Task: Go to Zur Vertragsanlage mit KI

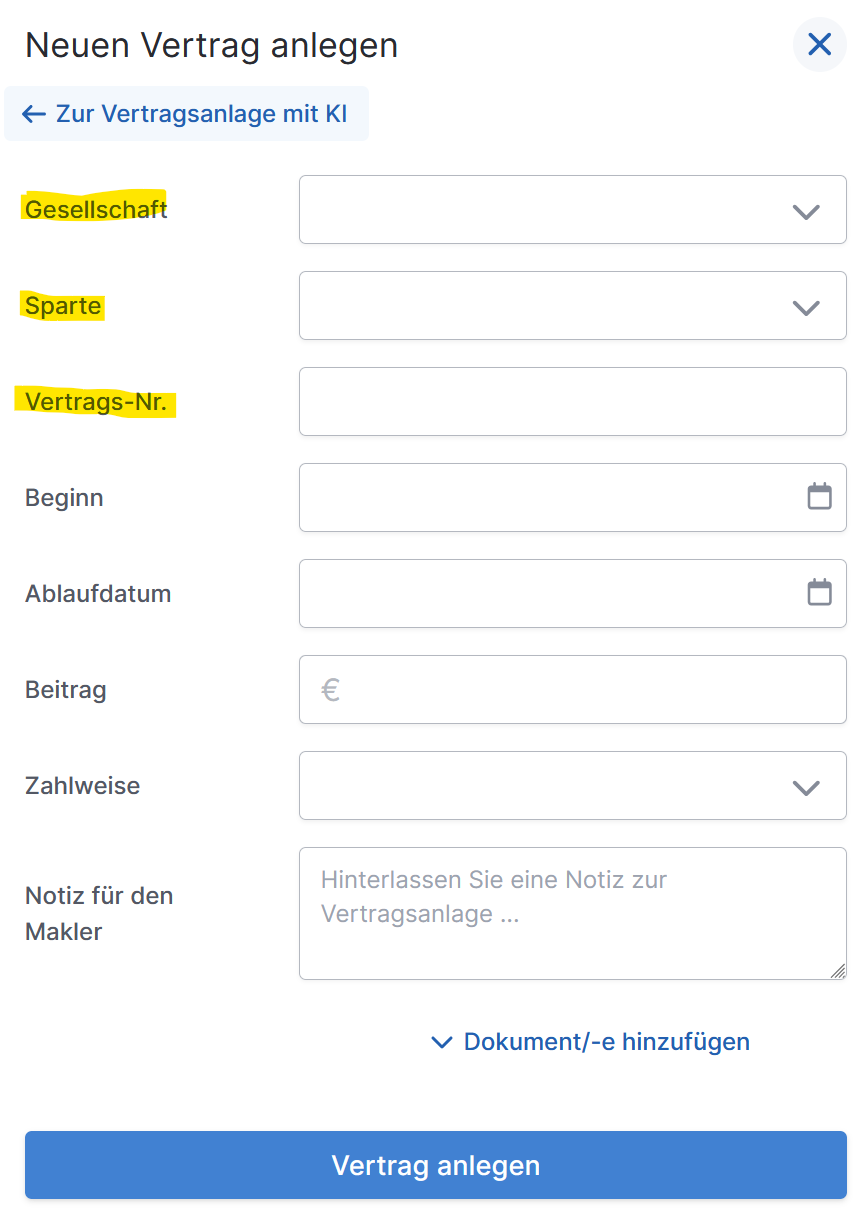Action: [201, 114]
